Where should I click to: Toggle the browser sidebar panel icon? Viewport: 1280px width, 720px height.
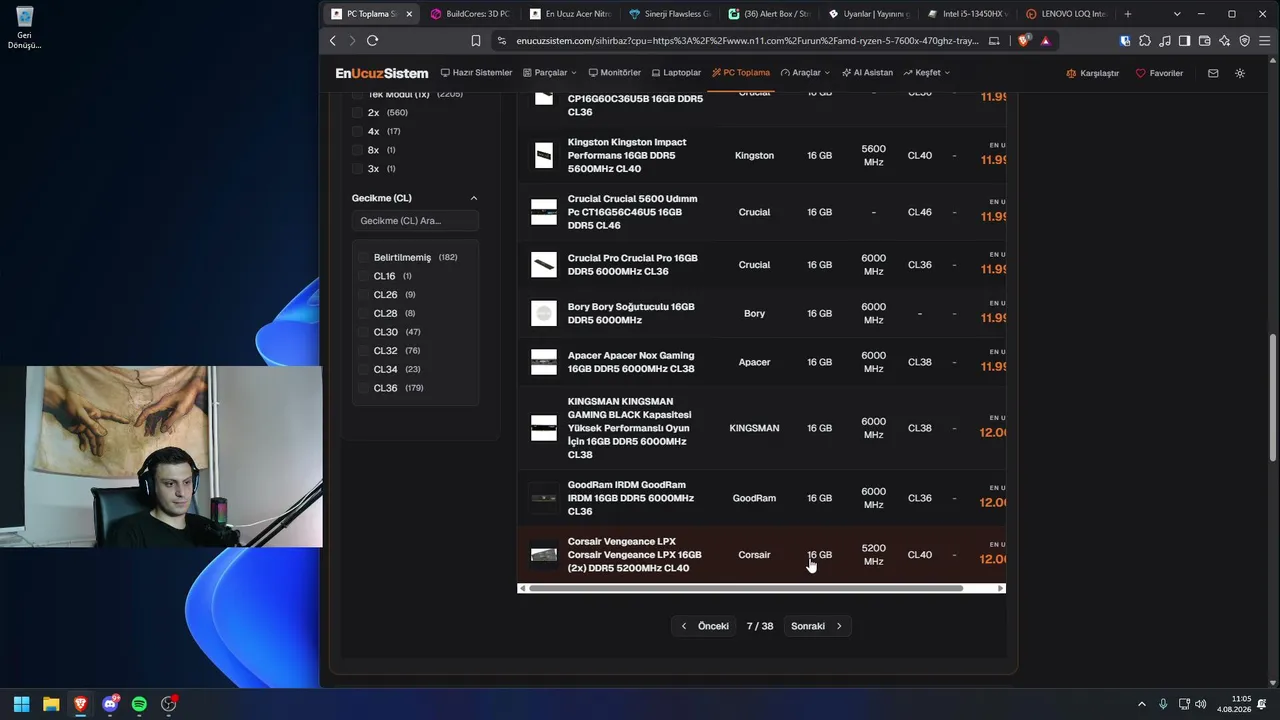(x=1184, y=41)
